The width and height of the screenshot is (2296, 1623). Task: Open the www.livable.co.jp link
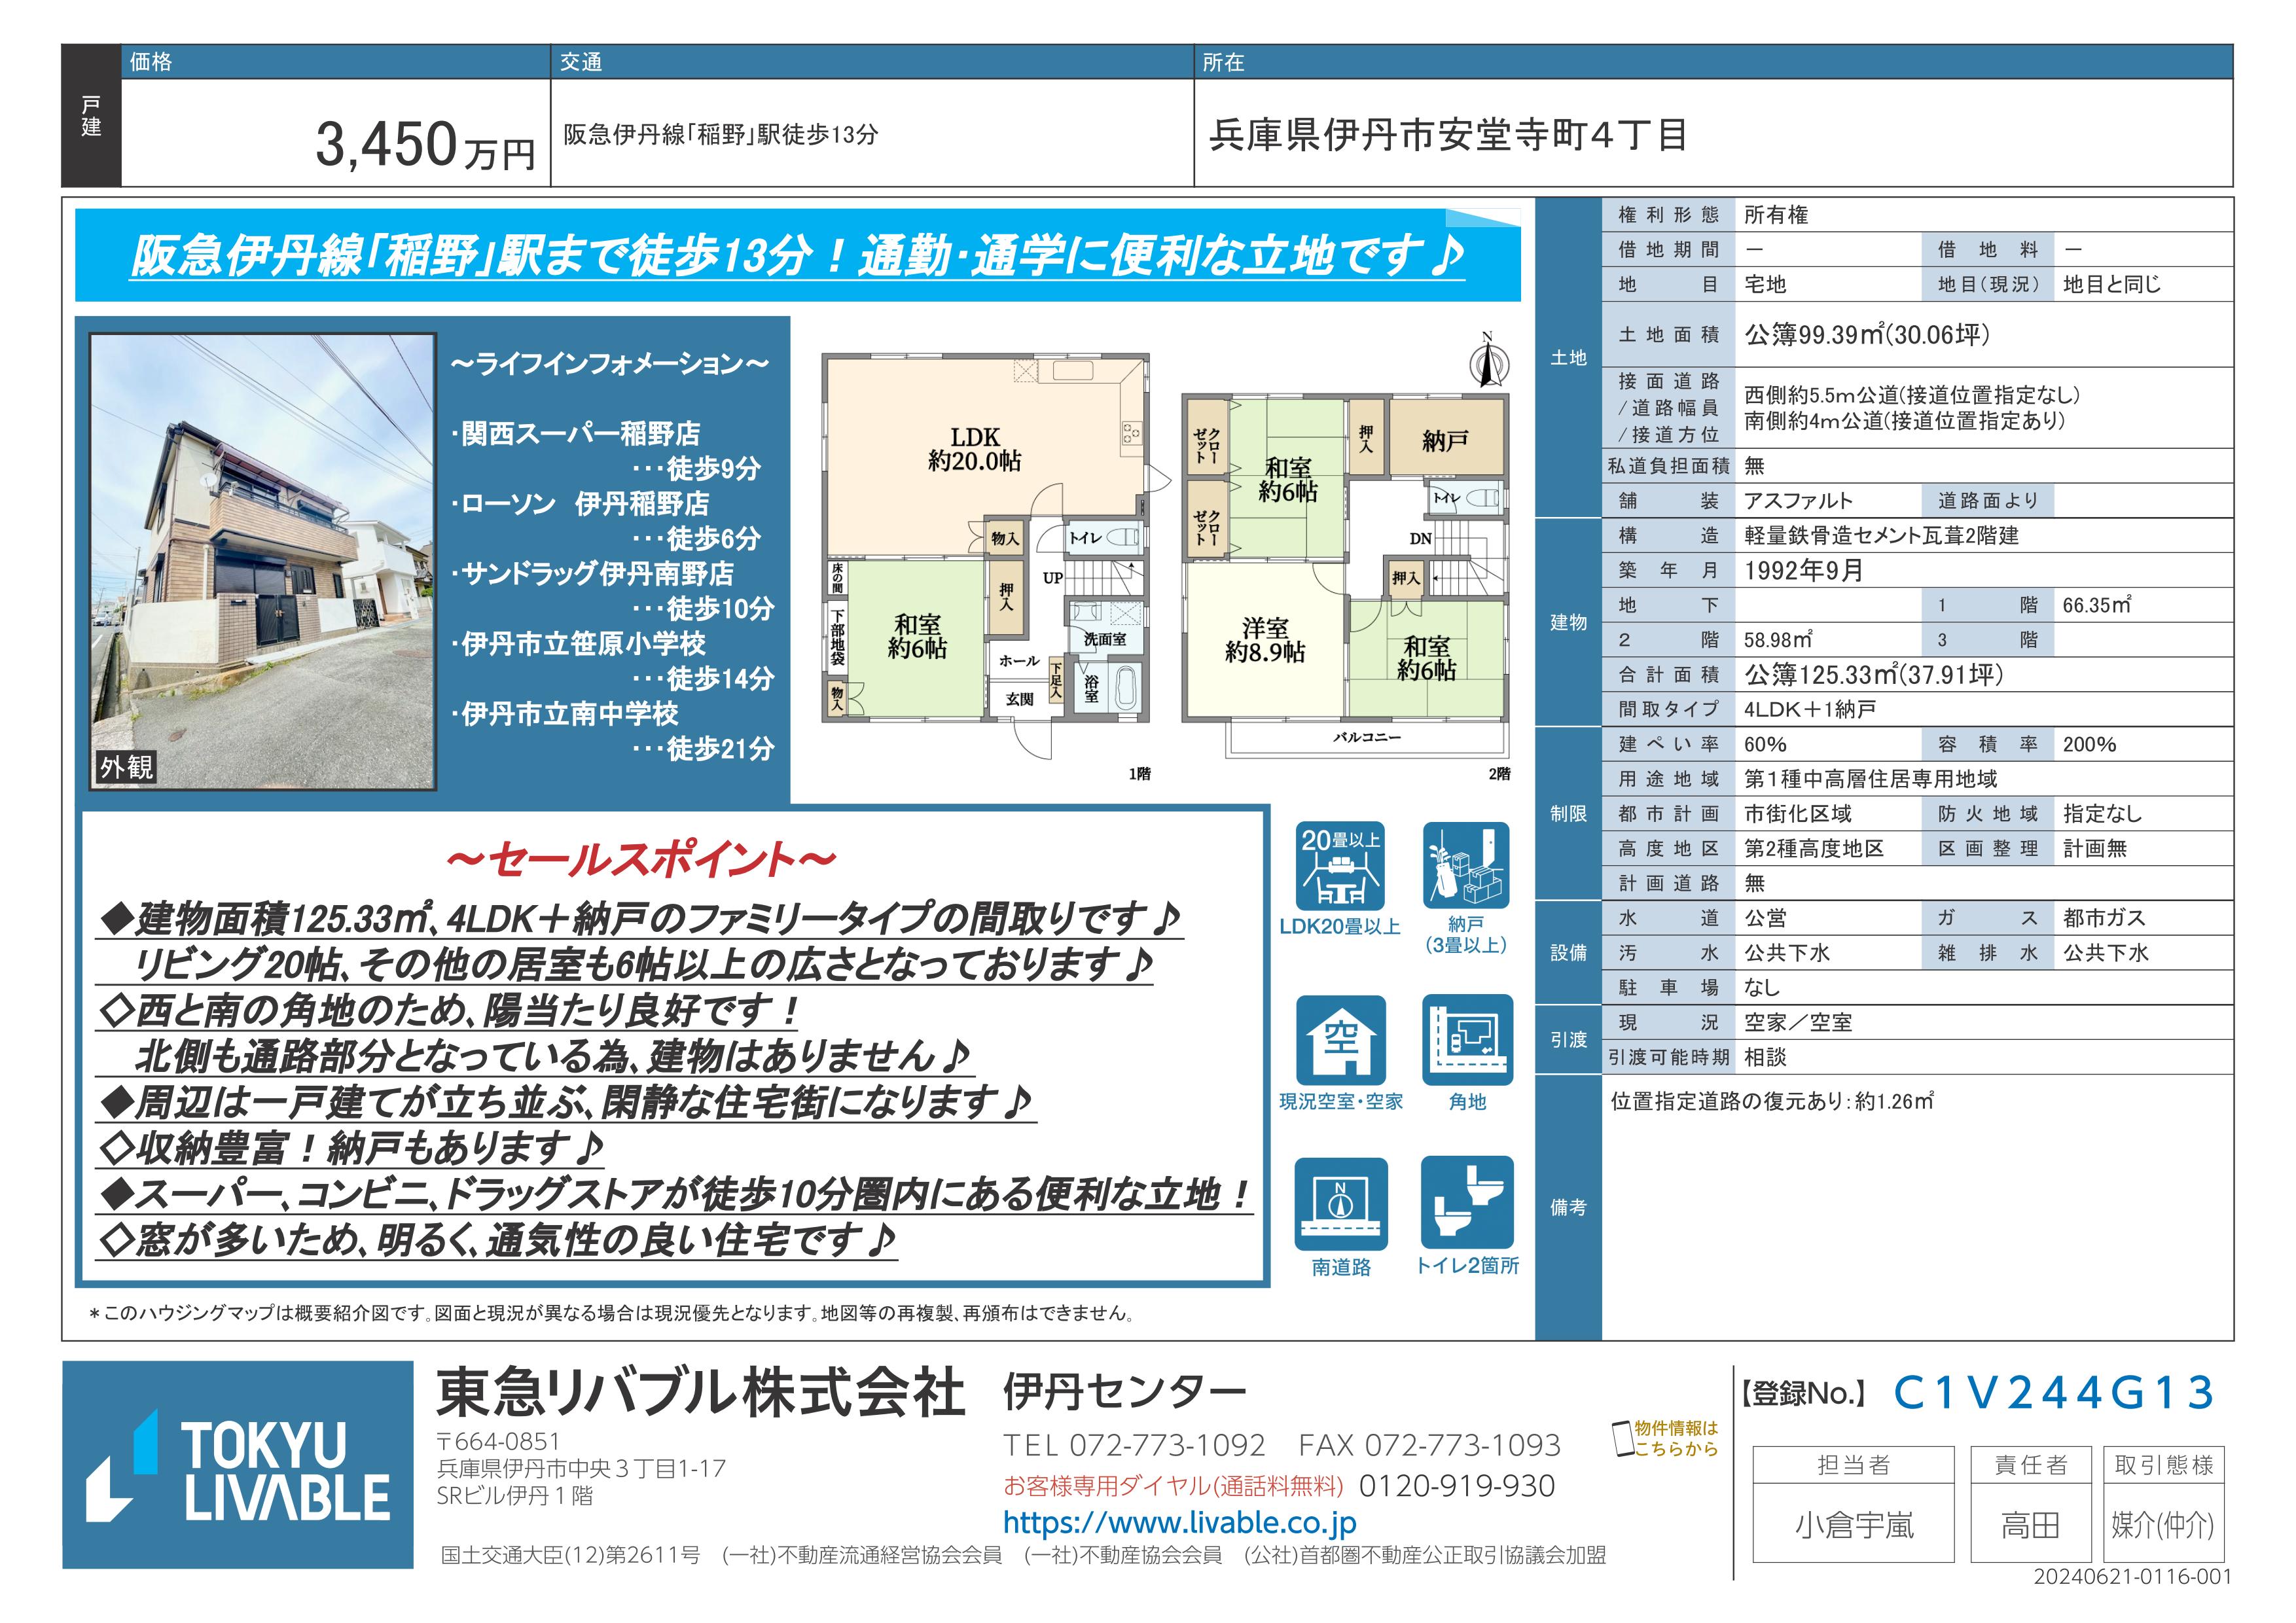point(1179,1523)
